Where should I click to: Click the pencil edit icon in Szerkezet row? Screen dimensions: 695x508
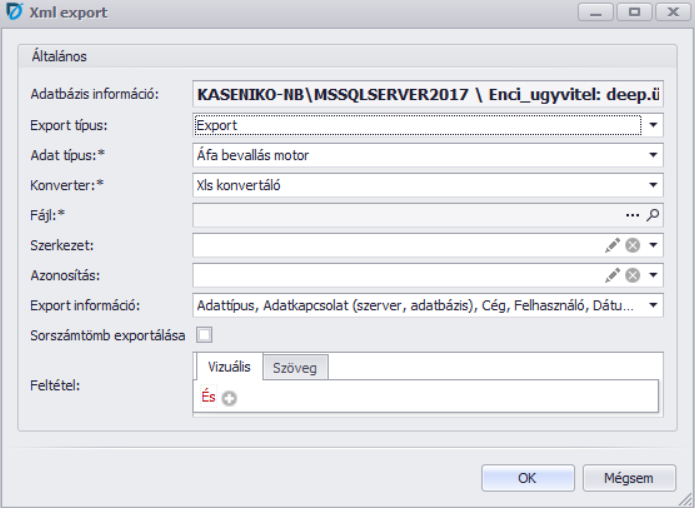[x=612, y=245]
